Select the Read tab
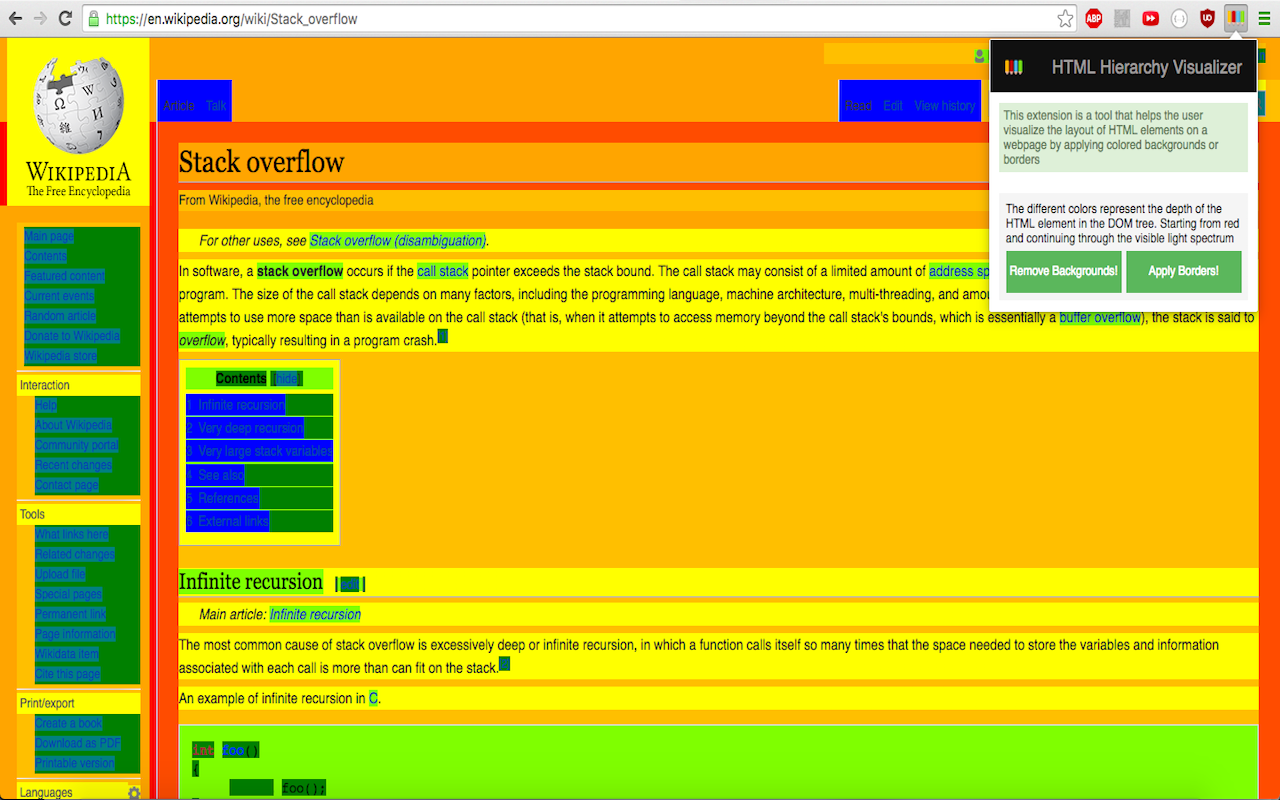This screenshot has height=800, width=1280. pos(858,106)
